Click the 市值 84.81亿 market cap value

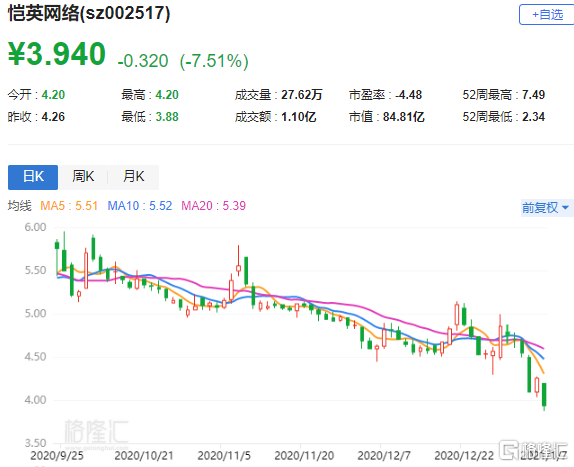tap(403, 117)
